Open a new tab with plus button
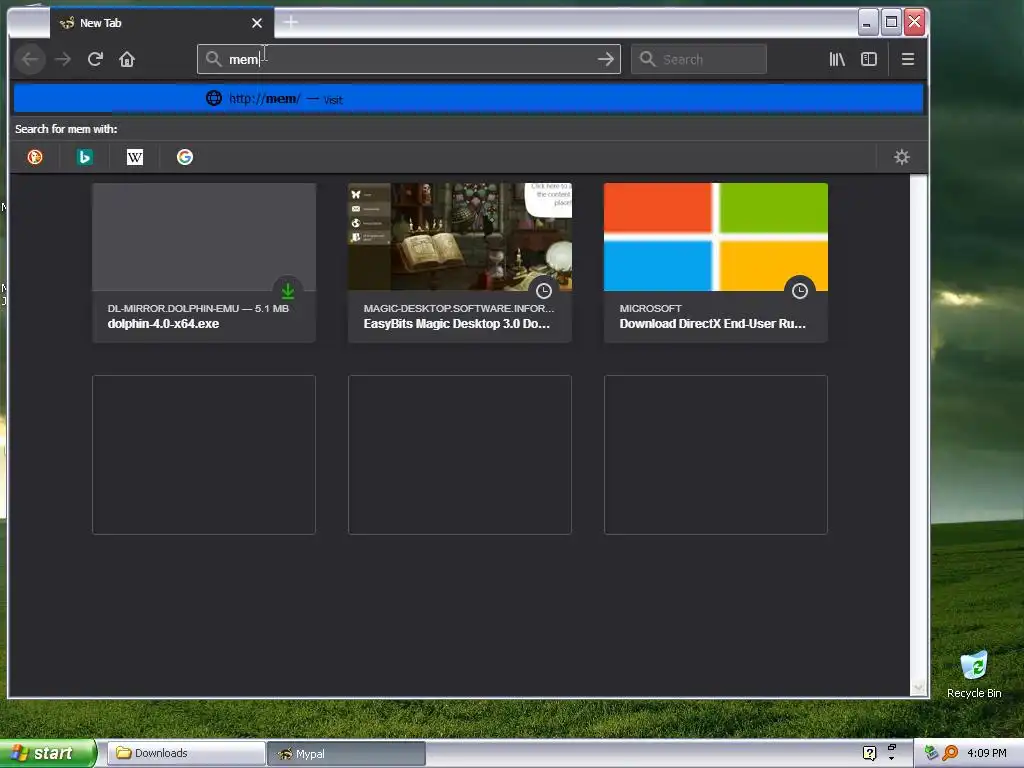Image resolution: width=1024 pixels, height=768 pixels. click(291, 23)
